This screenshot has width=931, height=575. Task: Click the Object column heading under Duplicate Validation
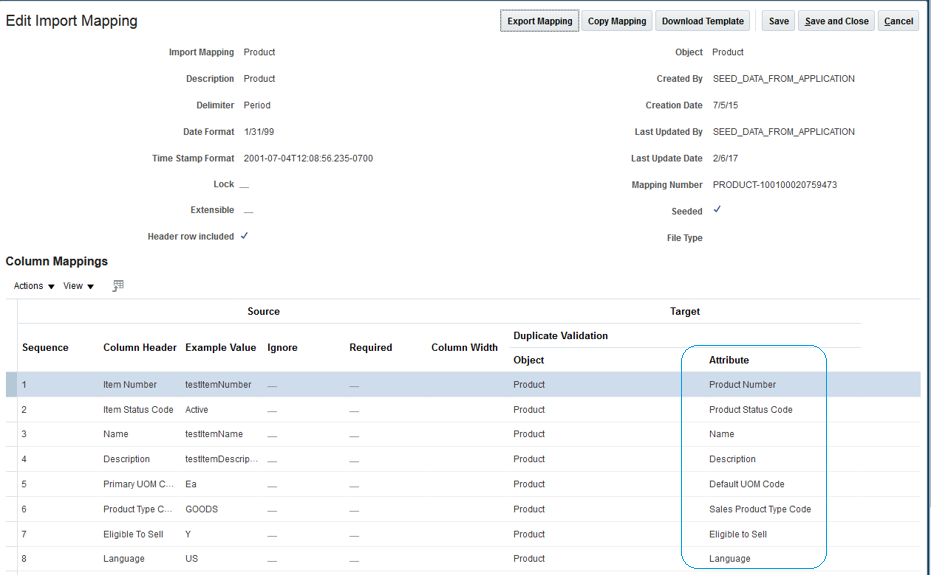pos(528,360)
